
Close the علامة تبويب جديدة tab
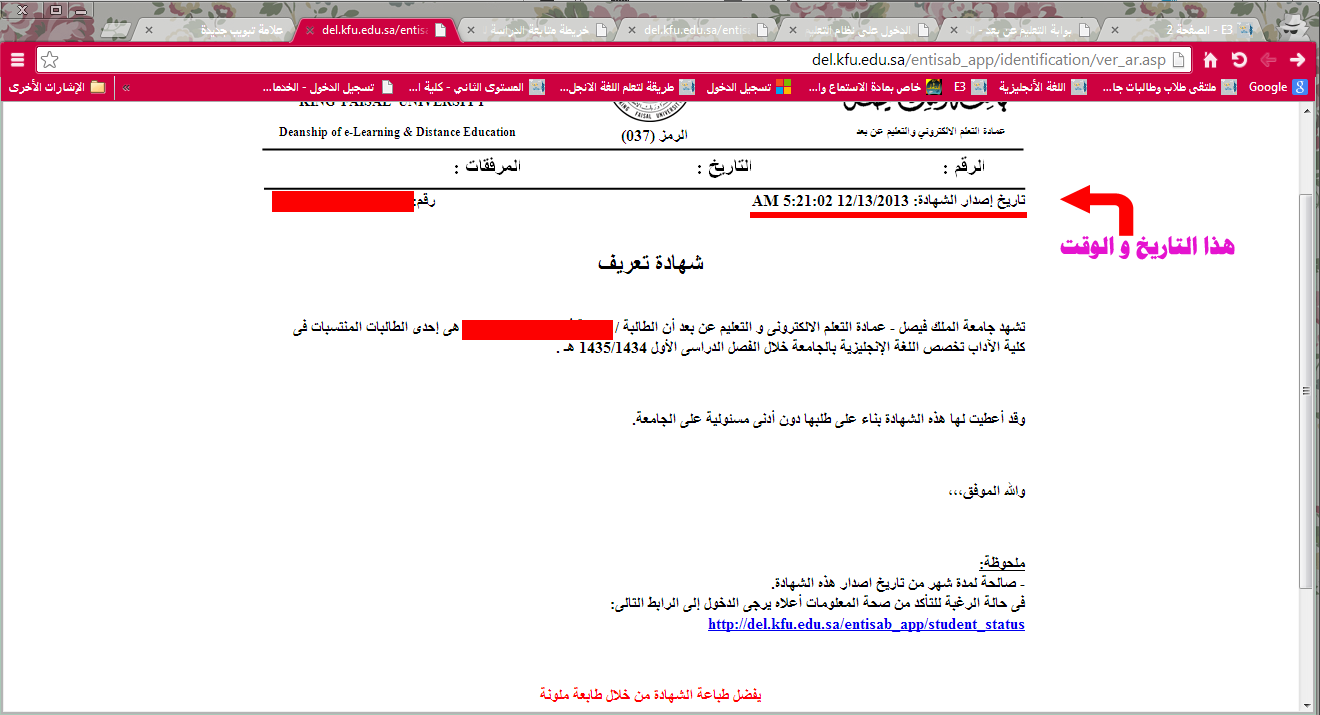pos(149,30)
